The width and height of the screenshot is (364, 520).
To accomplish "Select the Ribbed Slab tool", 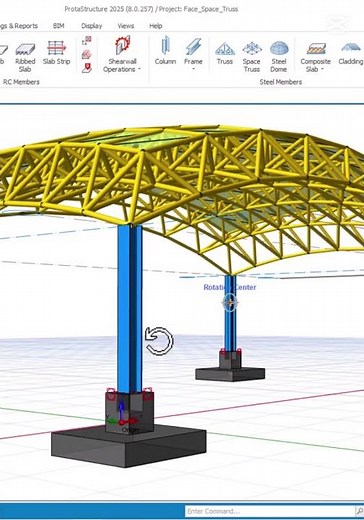I will click(25, 57).
